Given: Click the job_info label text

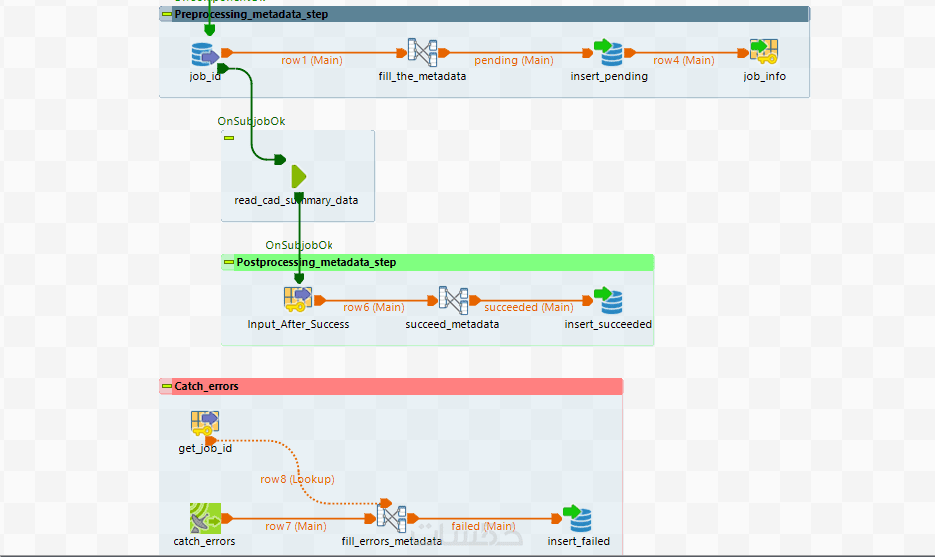Looking at the screenshot, I should tap(764, 76).
